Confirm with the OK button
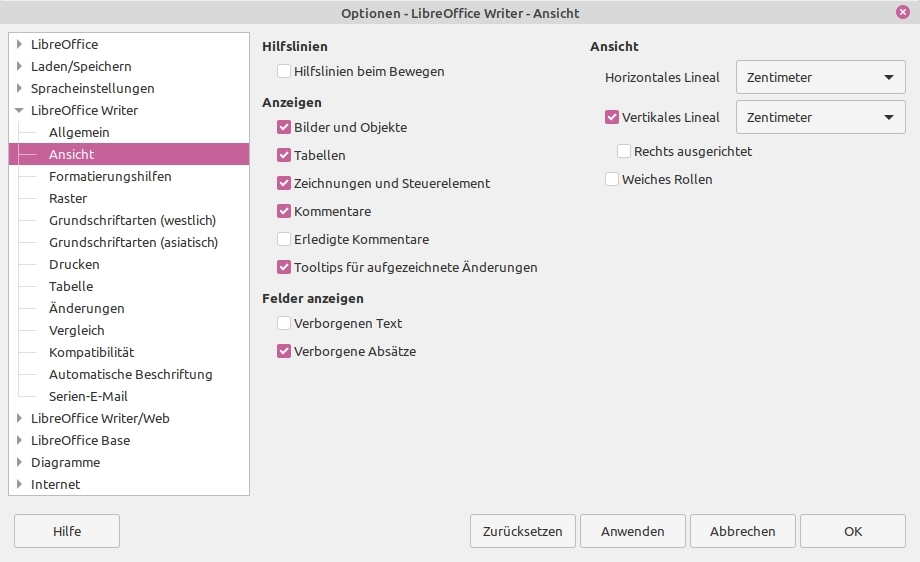The image size is (920, 562). (853, 531)
